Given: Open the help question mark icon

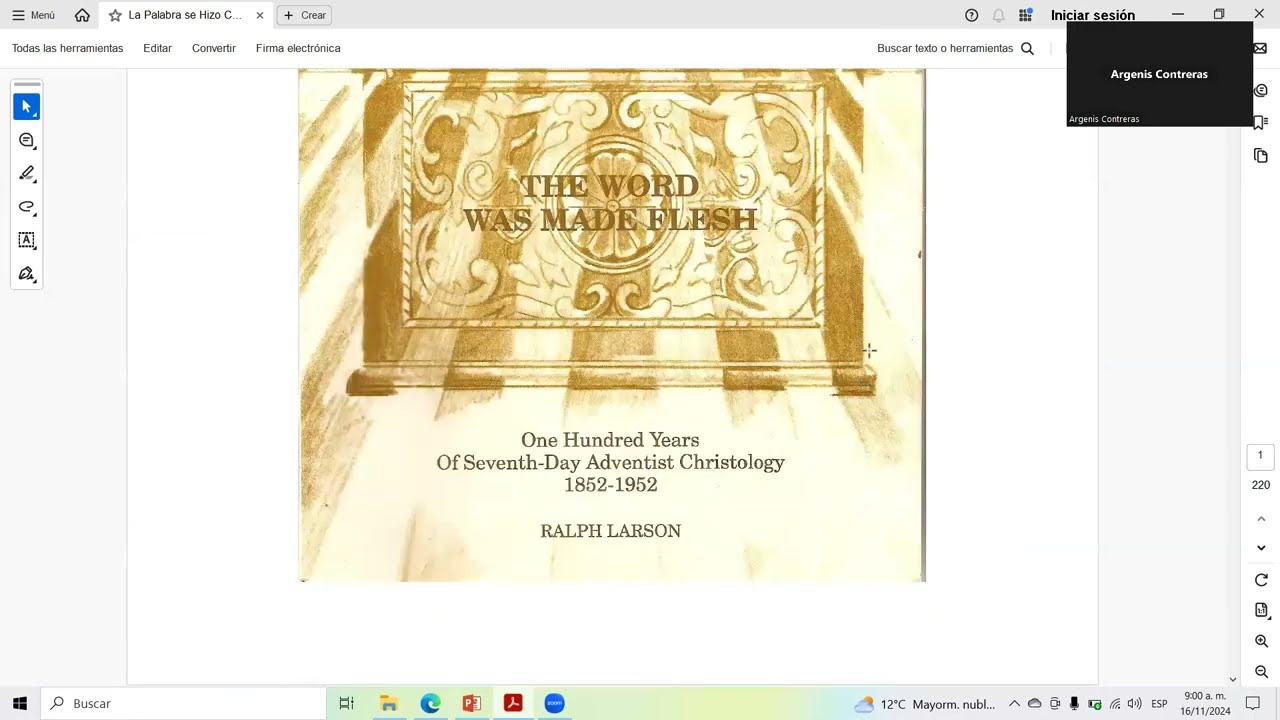Looking at the screenshot, I should pos(971,15).
